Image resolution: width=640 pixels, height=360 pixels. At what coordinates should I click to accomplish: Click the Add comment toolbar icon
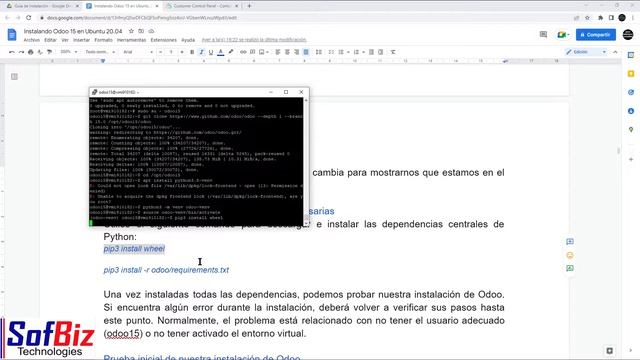coord(253,52)
